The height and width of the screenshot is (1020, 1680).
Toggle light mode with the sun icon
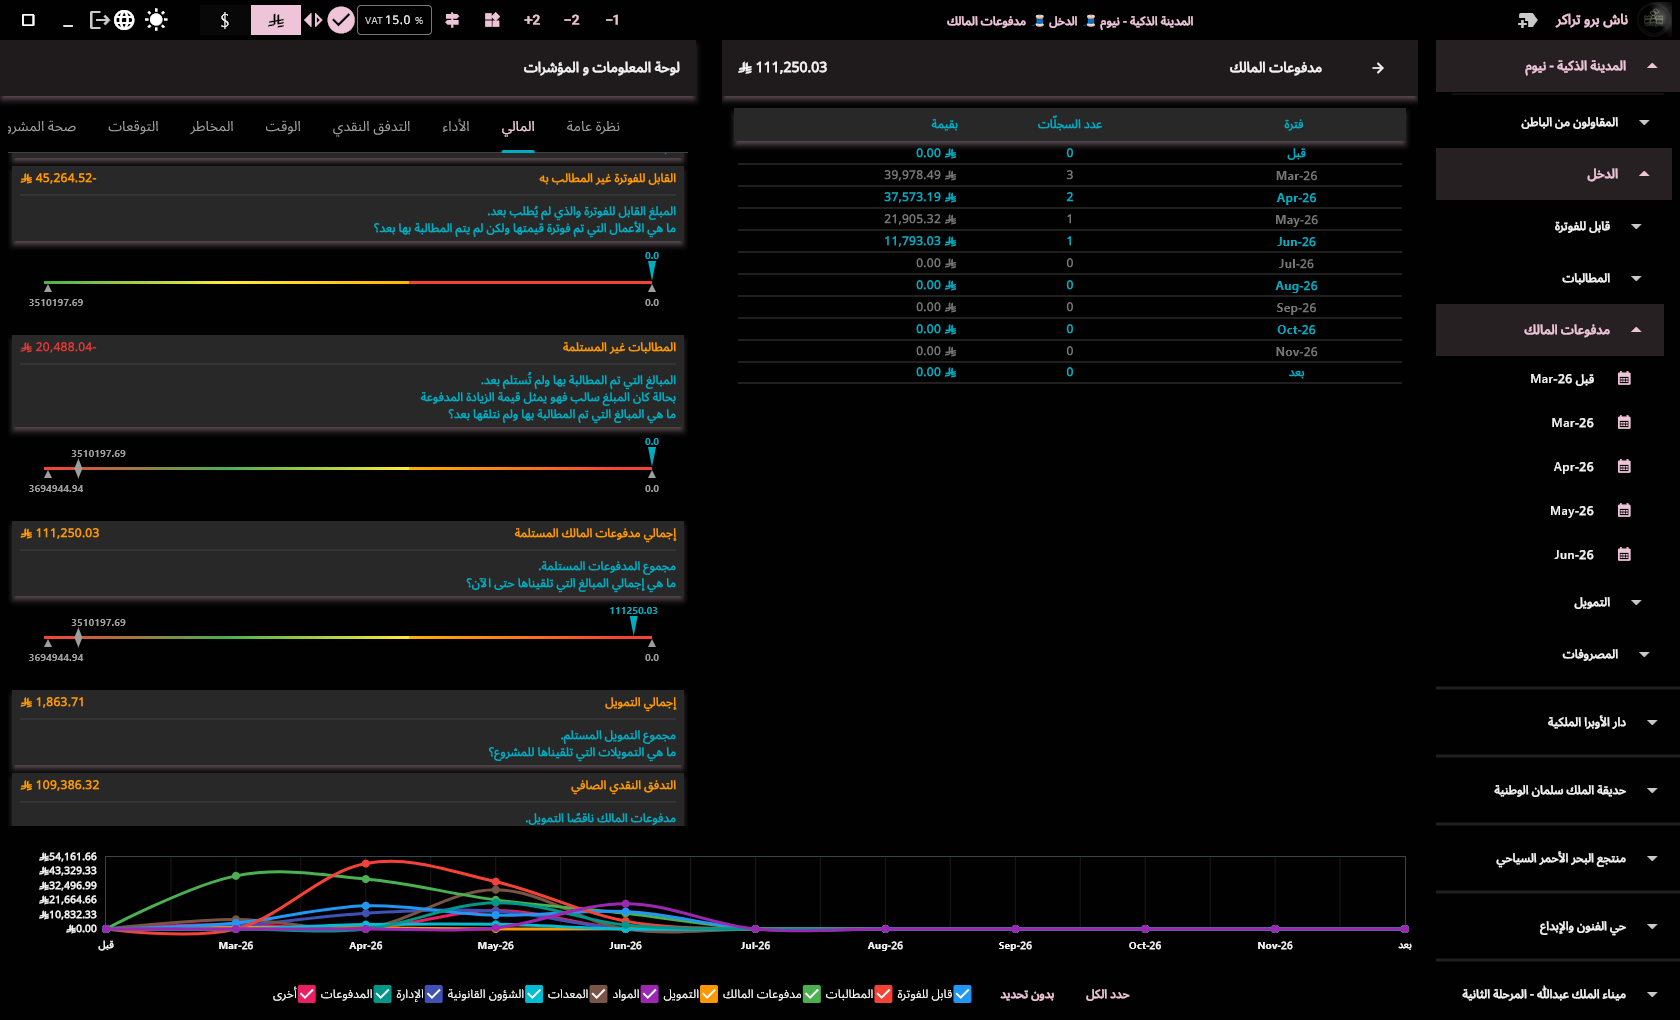click(x=156, y=20)
